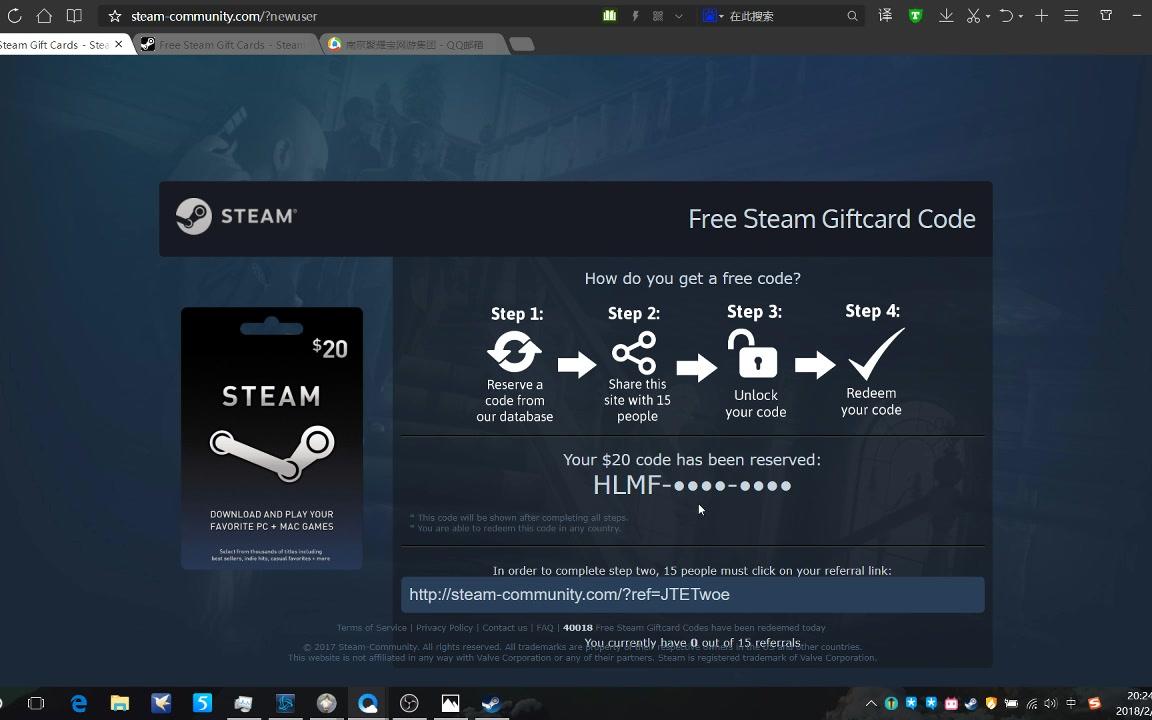1152x720 pixels.
Task: Open the blue '5' app on taskbar
Action: click(x=202, y=703)
